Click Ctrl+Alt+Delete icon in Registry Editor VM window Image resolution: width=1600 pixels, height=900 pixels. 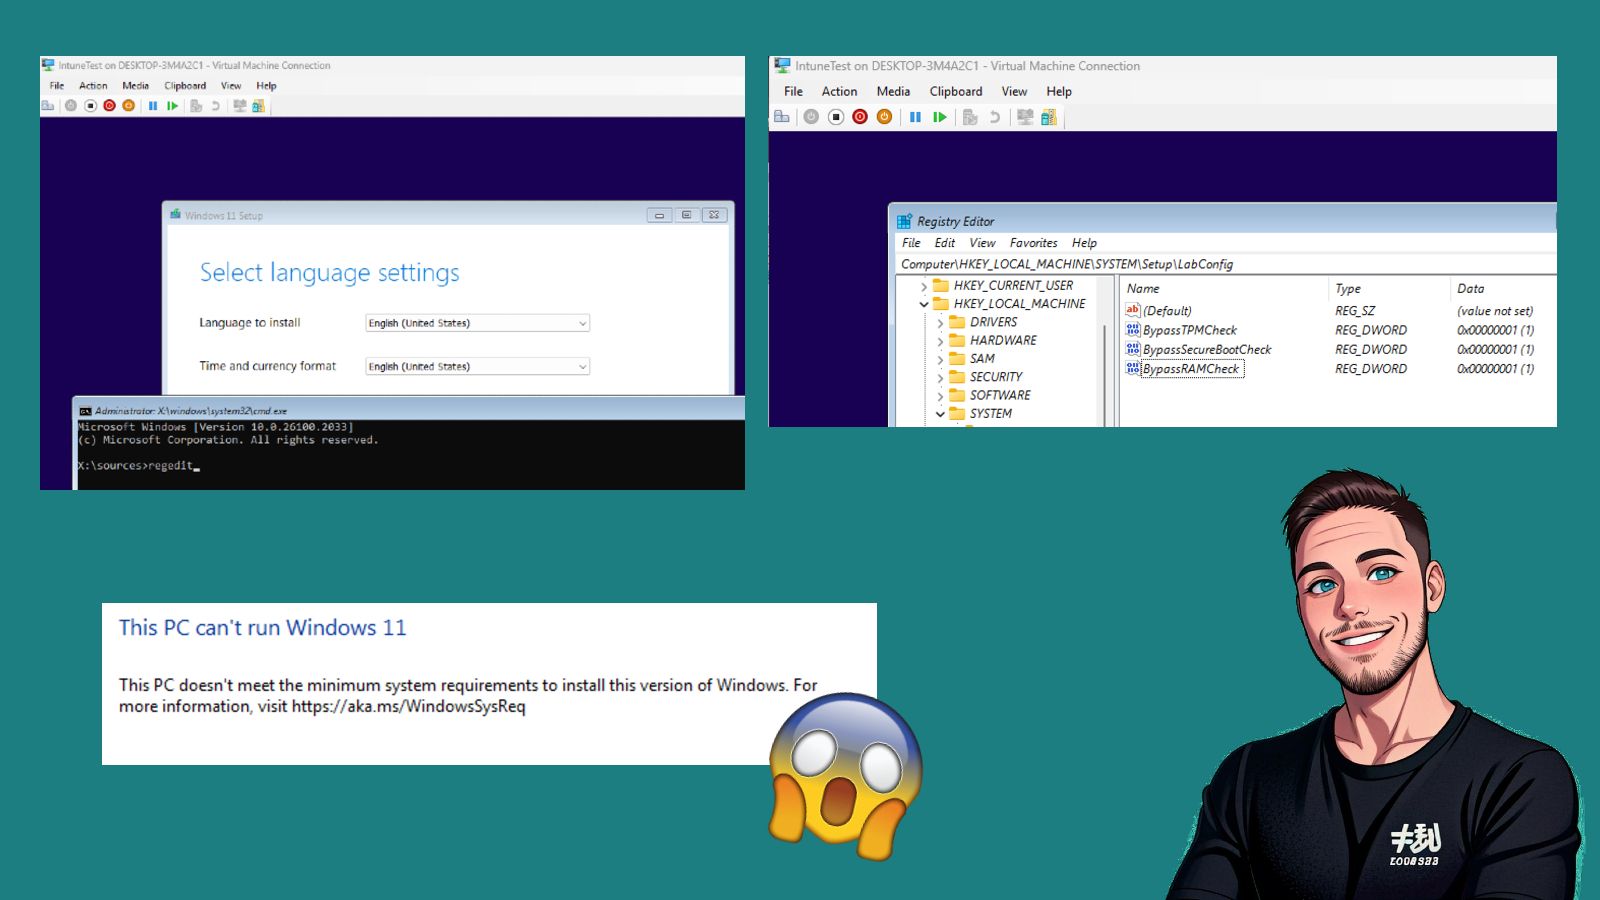(782, 117)
